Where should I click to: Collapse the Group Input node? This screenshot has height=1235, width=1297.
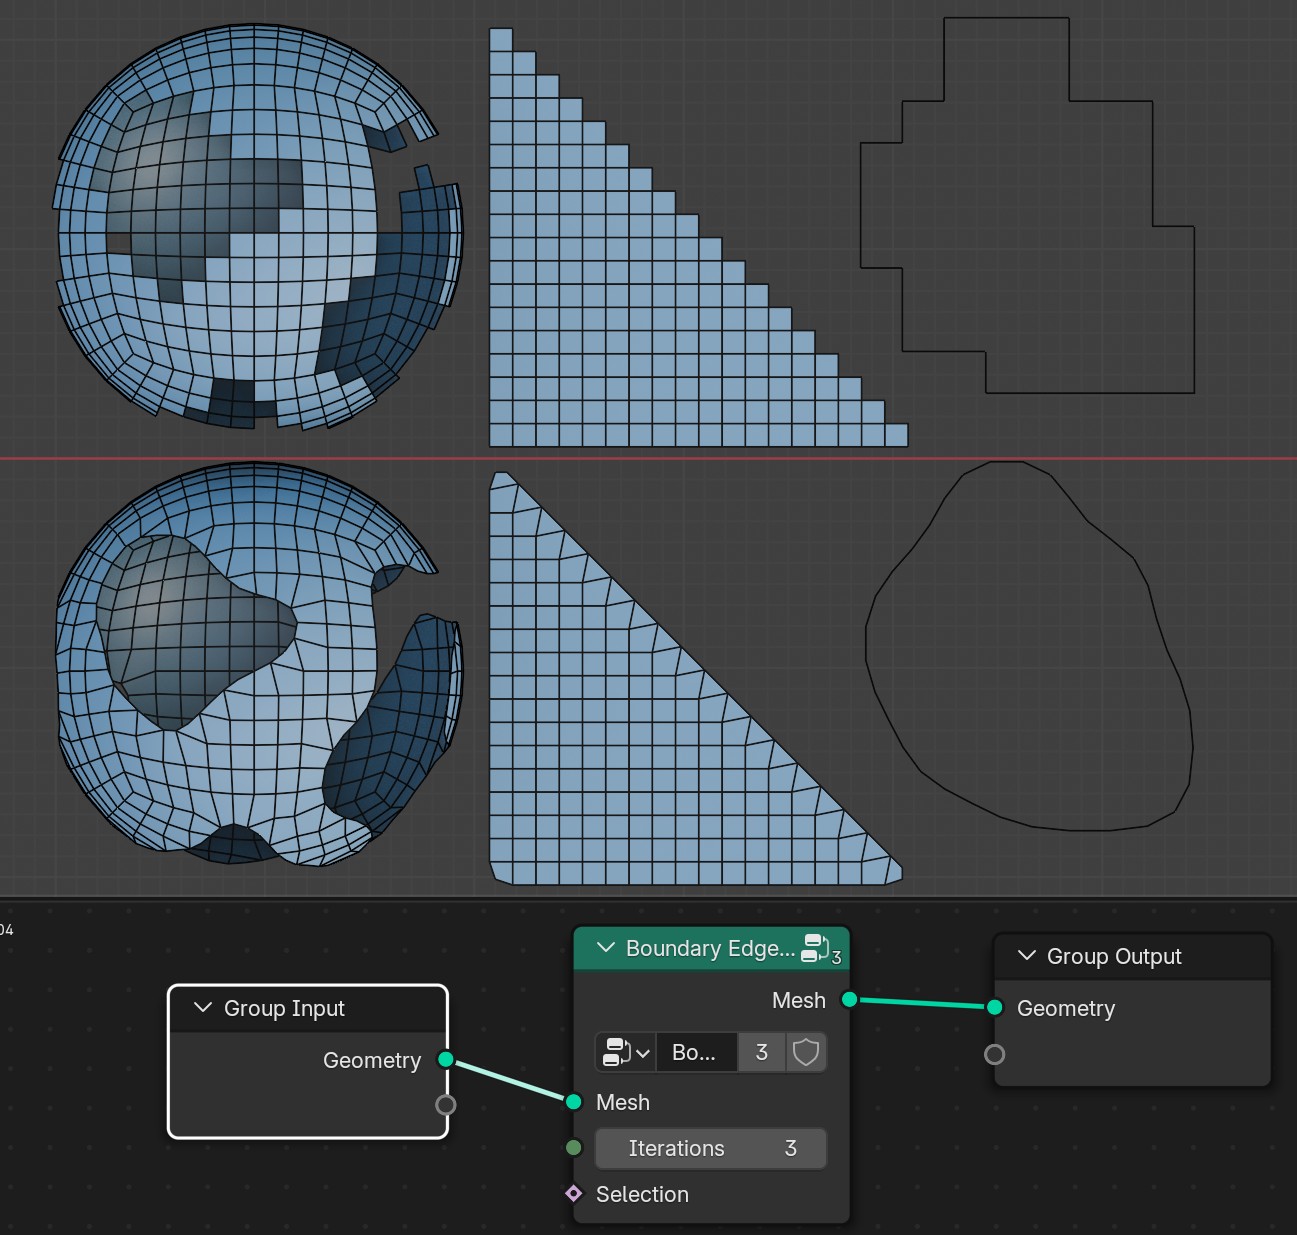click(x=203, y=1007)
